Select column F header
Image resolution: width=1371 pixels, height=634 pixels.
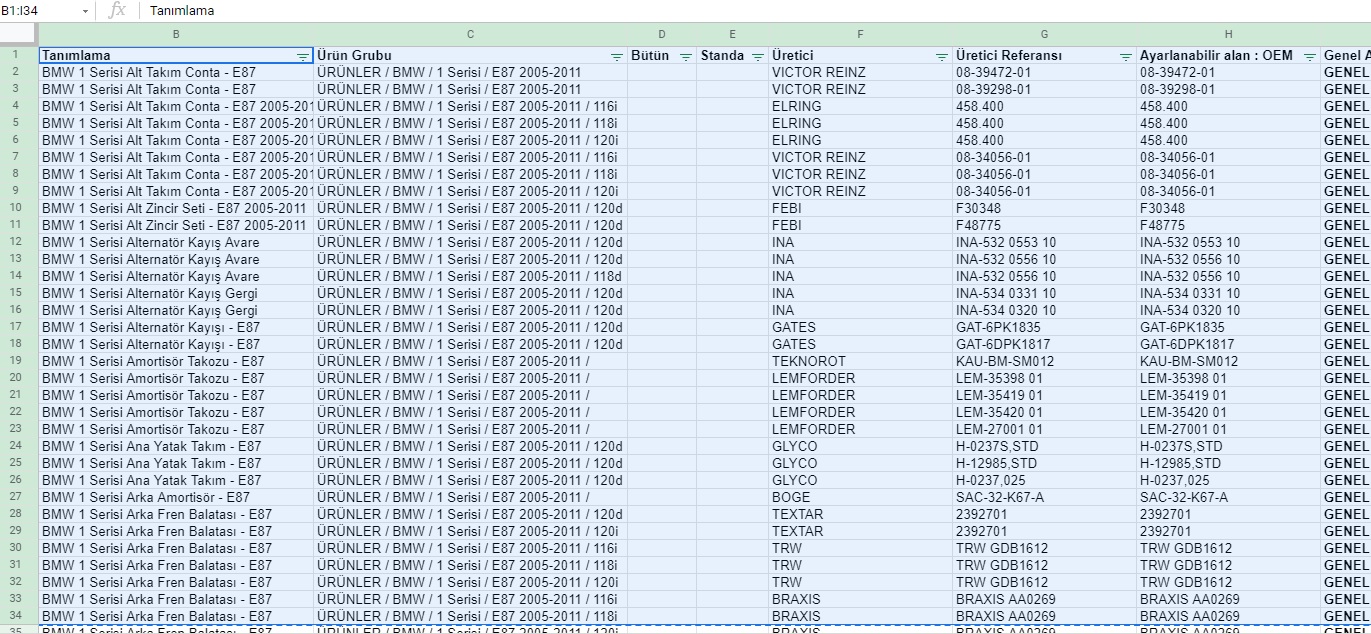[x=861, y=35]
